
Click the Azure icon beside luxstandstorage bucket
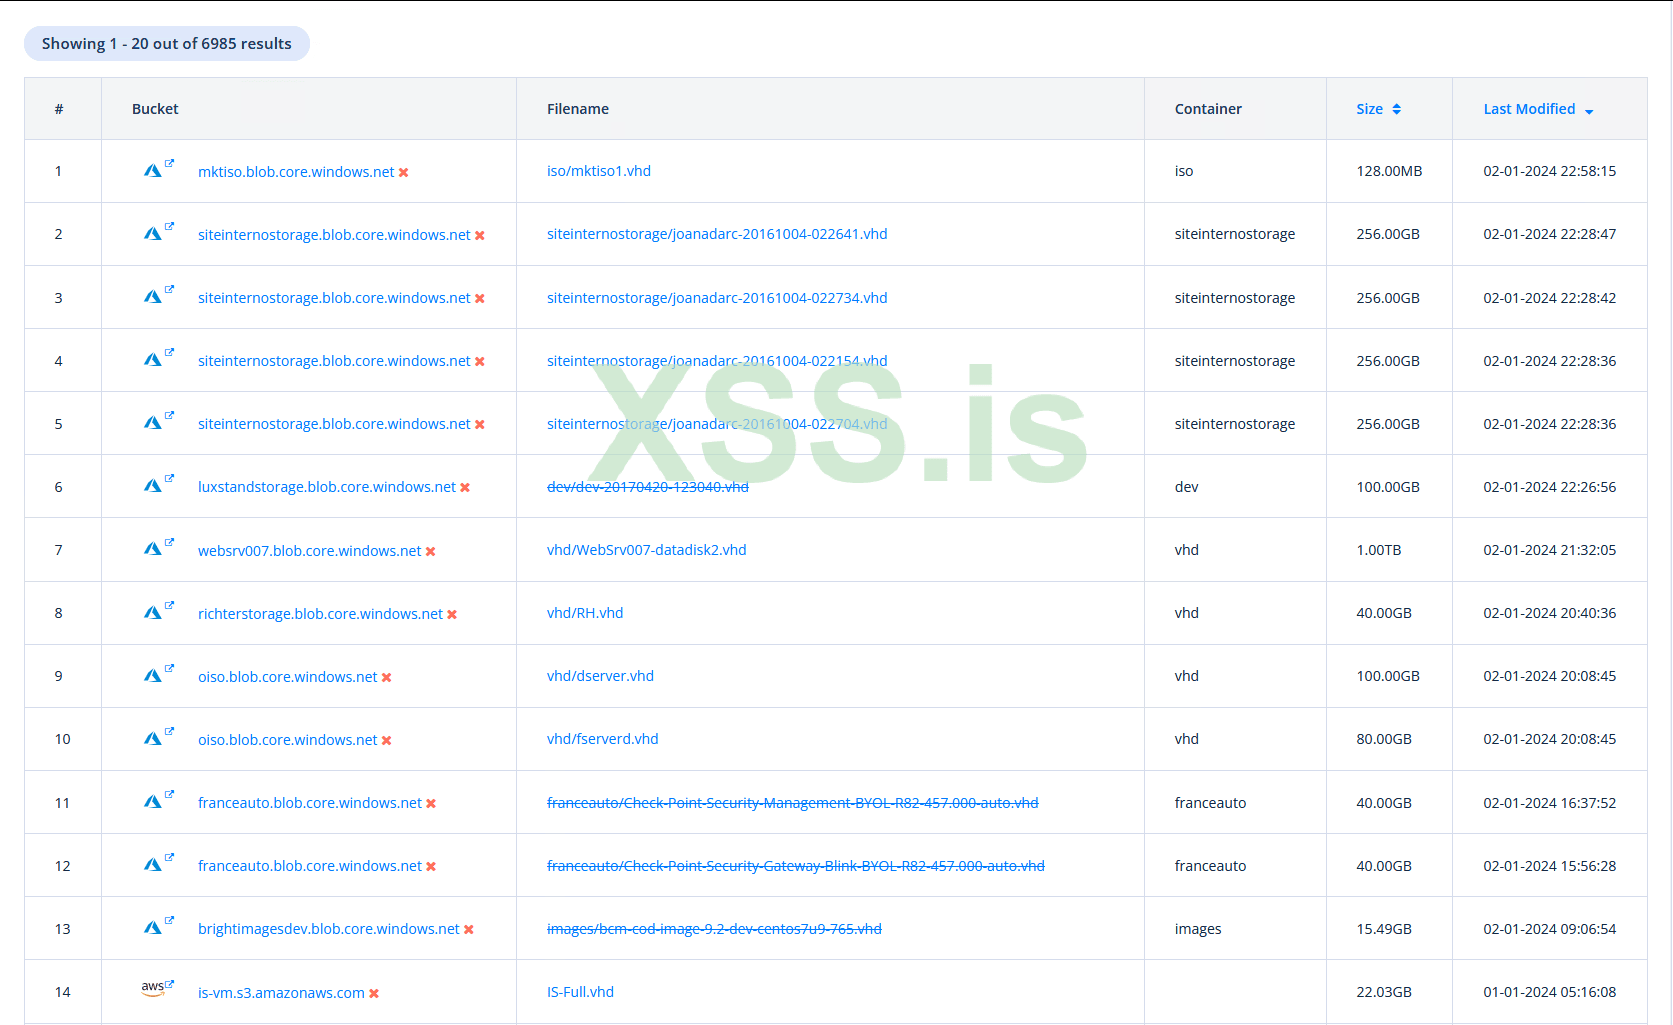tap(152, 486)
